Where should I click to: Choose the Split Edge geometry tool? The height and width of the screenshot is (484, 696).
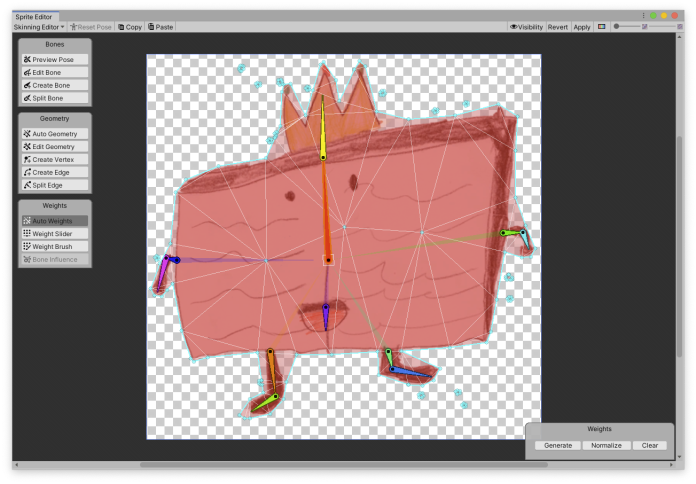[x=55, y=186]
